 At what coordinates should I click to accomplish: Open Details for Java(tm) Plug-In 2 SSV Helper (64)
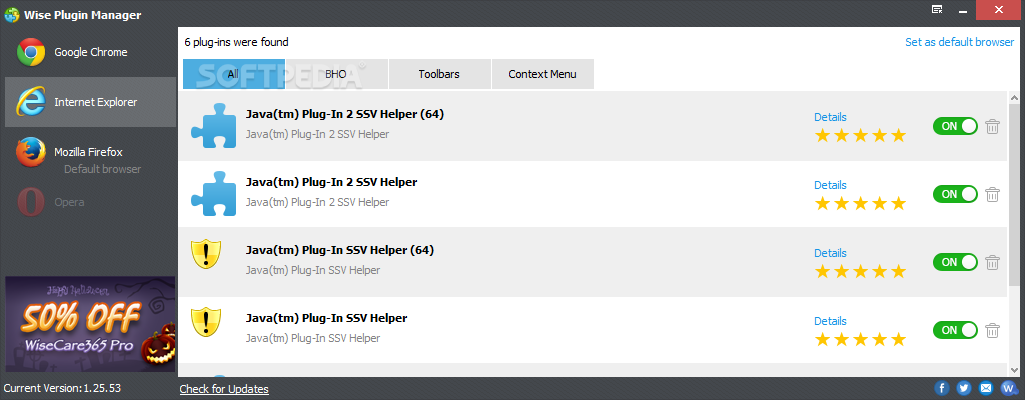click(830, 117)
